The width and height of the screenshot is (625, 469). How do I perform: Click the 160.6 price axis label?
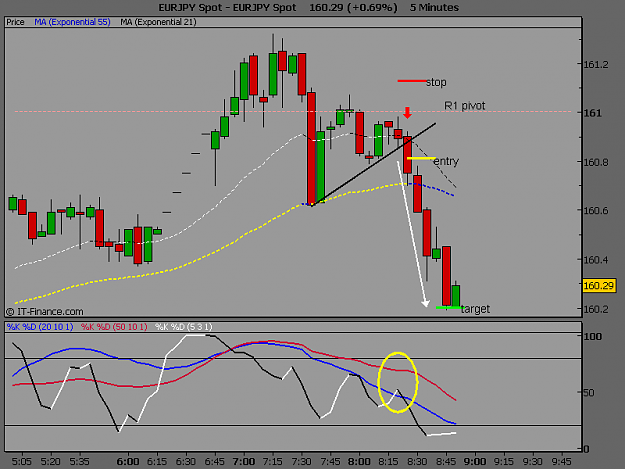596,210
